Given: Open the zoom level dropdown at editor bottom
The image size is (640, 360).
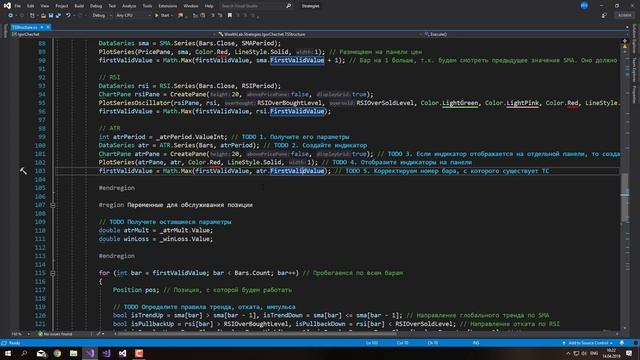Looking at the screenshot, I should pos(22,334).
